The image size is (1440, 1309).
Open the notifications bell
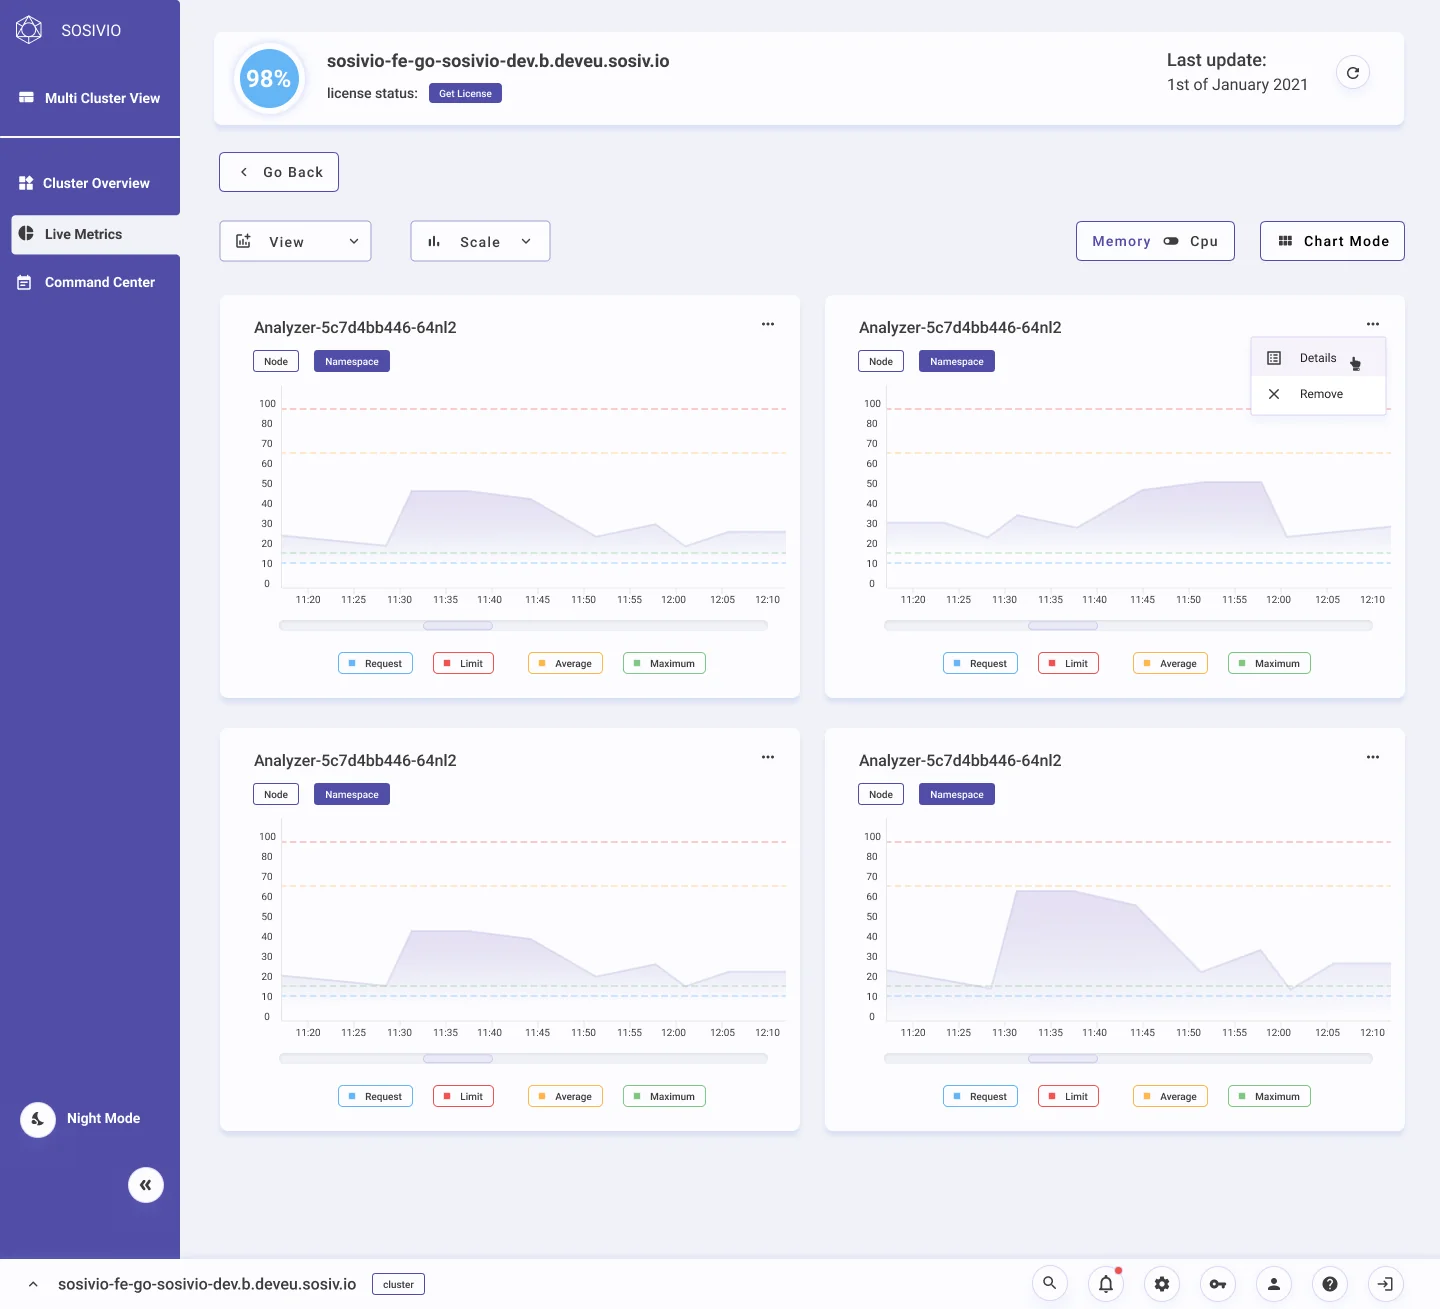pyautogui.click(x=1106, y=1284)
